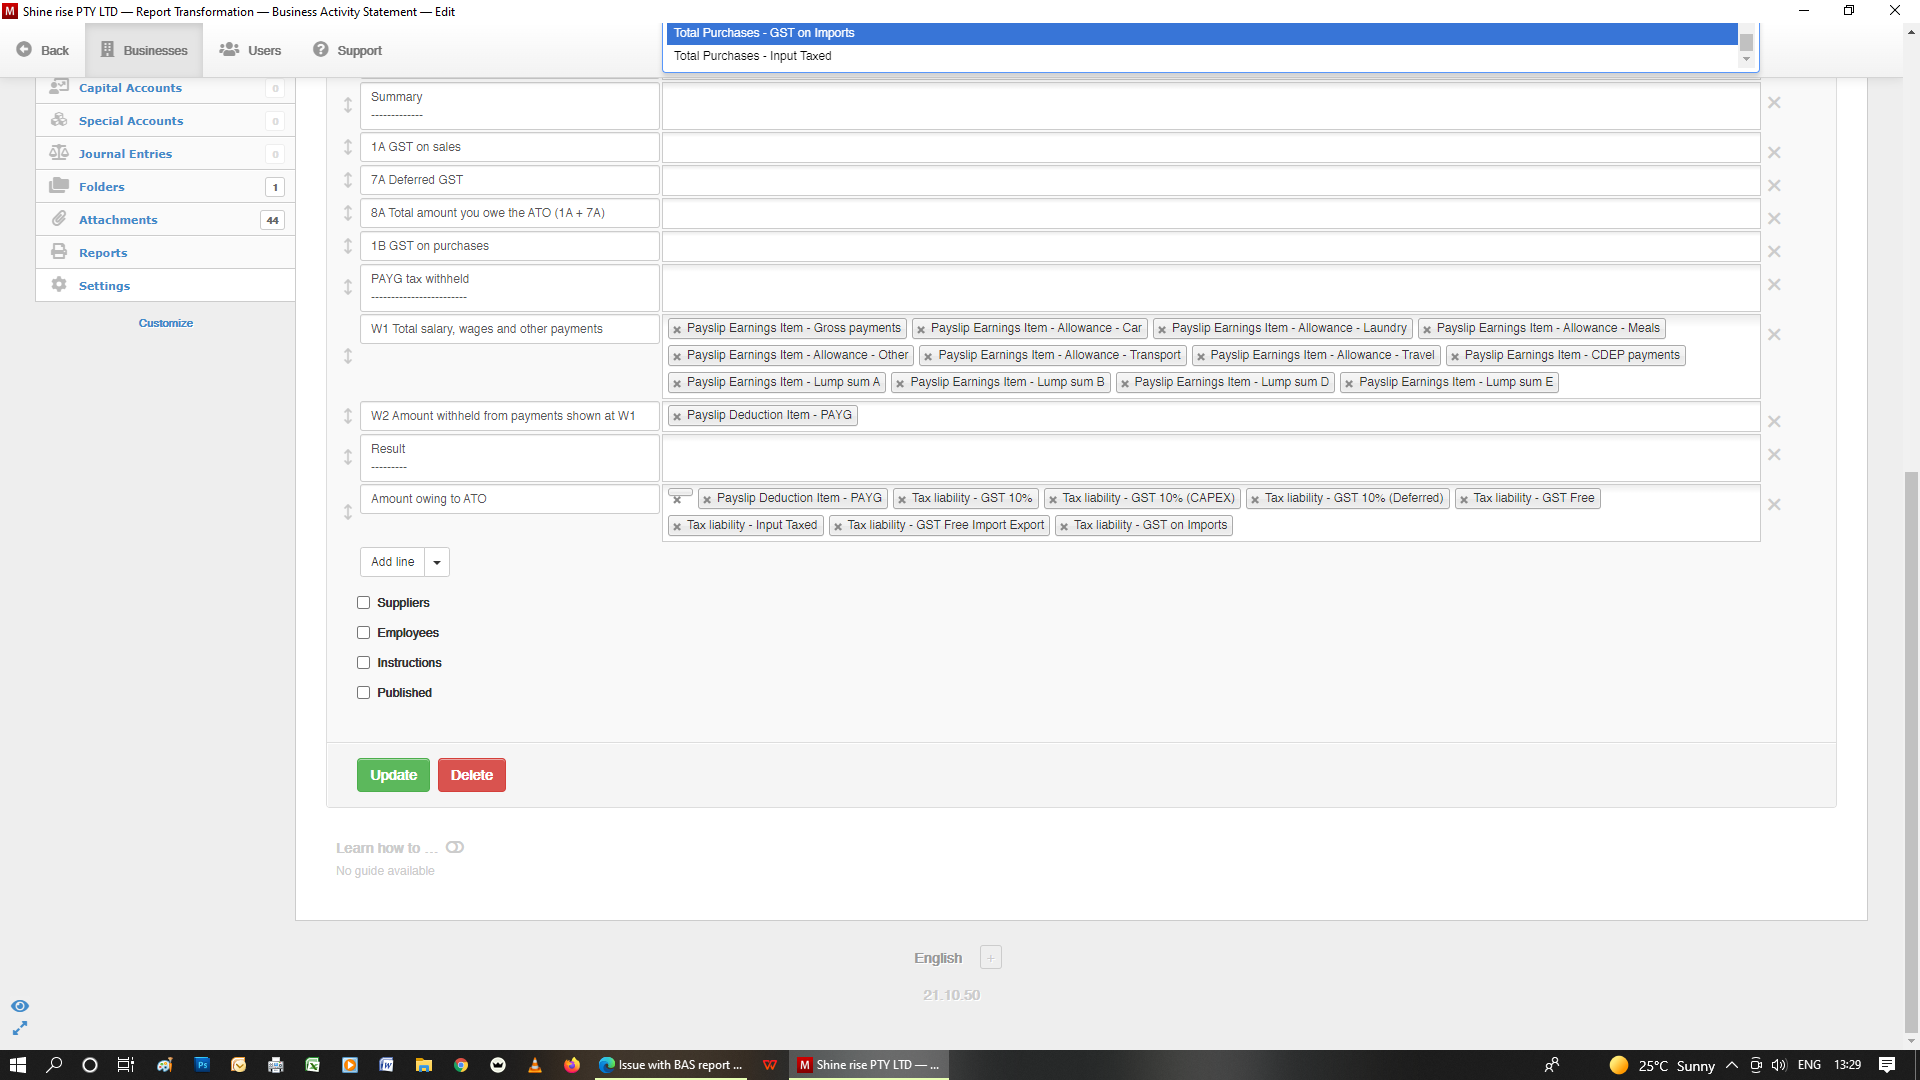Viewport: 1920px width, 1080px height.
Task: Remove the 'Payslip Earnings Item - Lump sum A' tag
Action: coord(677,383)
